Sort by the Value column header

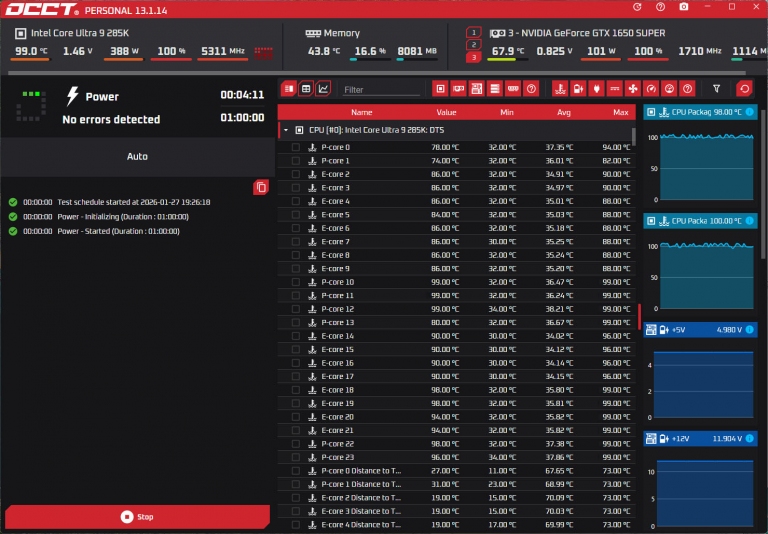[x=446, y=113]
